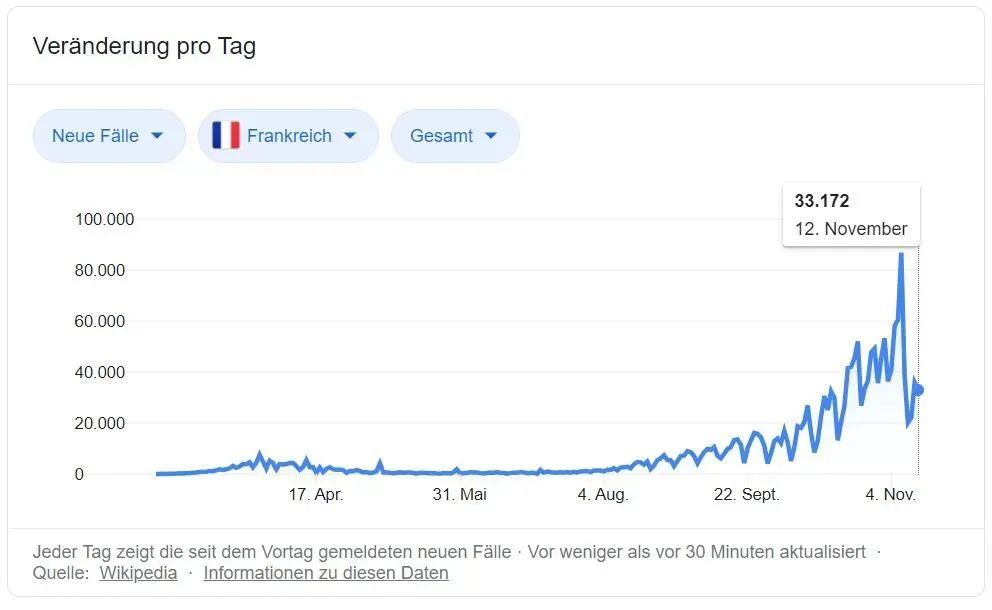Click the 12. November tooltip date text

coord(851,228)
